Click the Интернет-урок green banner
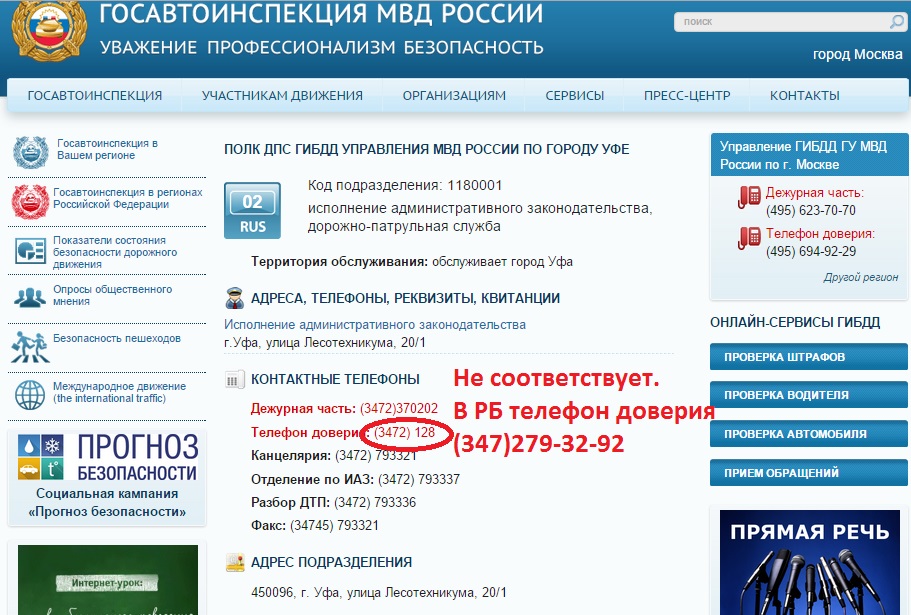Screen dimensions: 911x615 tap(108, 580)
